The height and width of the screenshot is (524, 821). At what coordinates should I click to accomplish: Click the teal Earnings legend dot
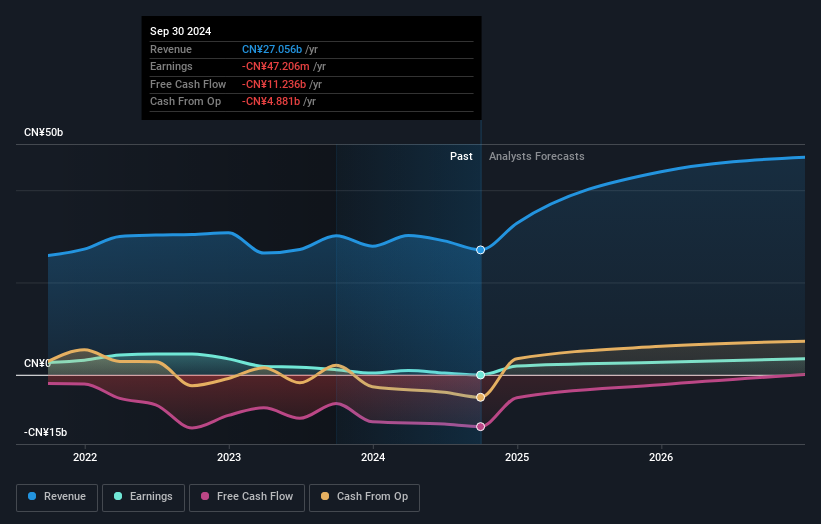[118, 496]
